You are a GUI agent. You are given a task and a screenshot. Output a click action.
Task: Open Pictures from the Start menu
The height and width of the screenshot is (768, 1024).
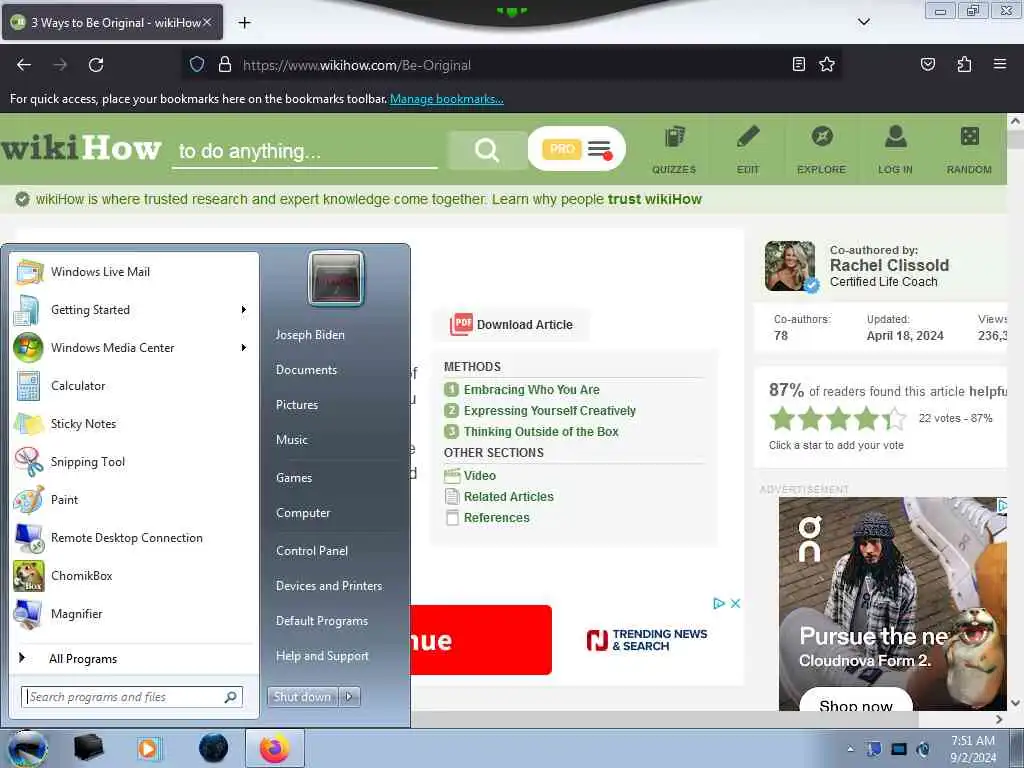click(x=296, y=405)
